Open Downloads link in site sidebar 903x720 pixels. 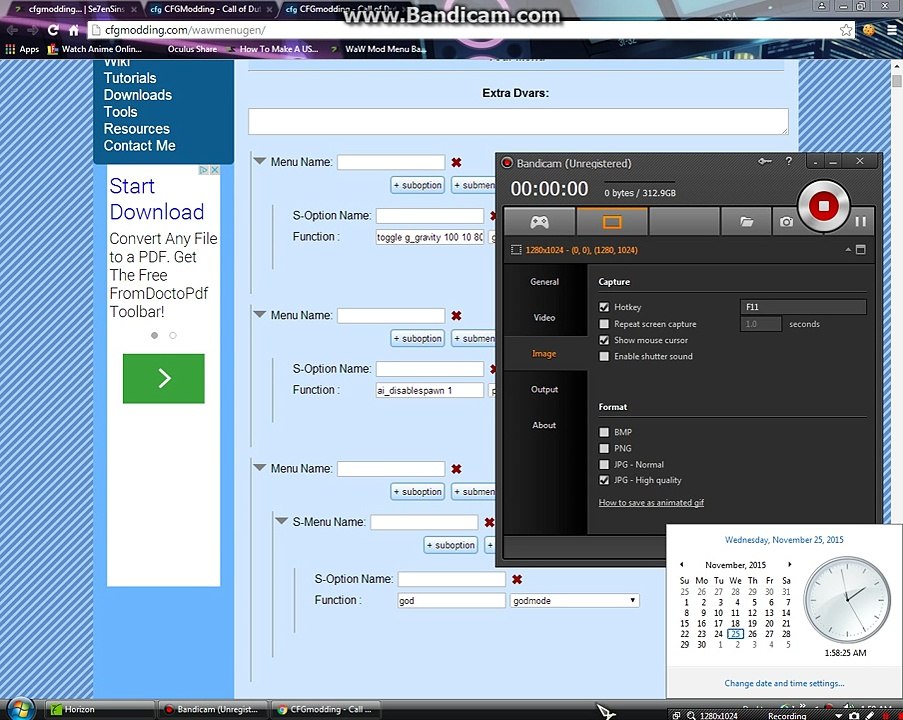click(138, 95)
